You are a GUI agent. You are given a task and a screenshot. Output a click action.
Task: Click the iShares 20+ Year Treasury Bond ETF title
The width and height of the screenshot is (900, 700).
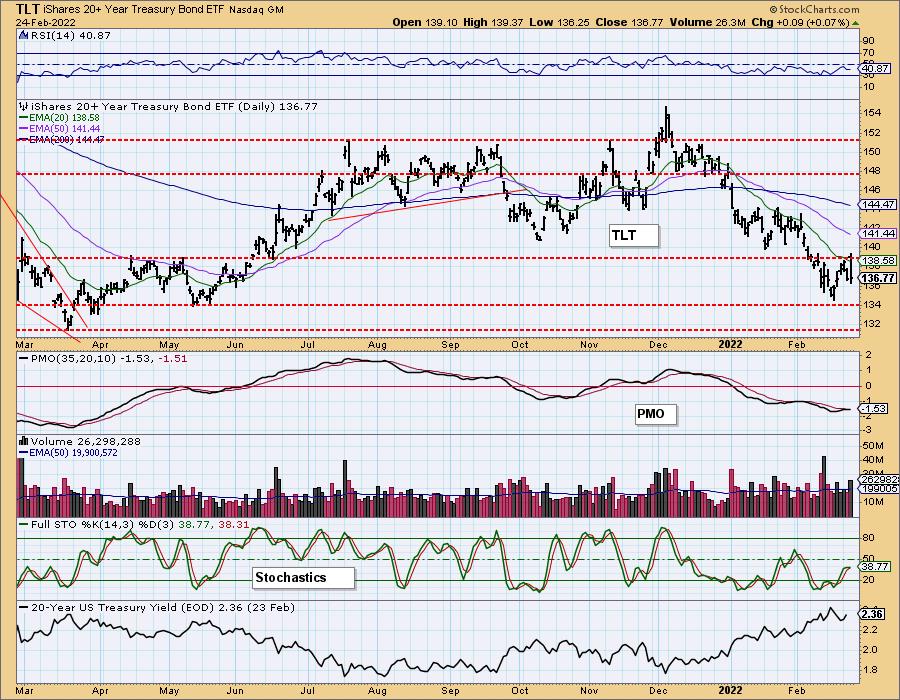pyautogui.click(x=134, y=10)
